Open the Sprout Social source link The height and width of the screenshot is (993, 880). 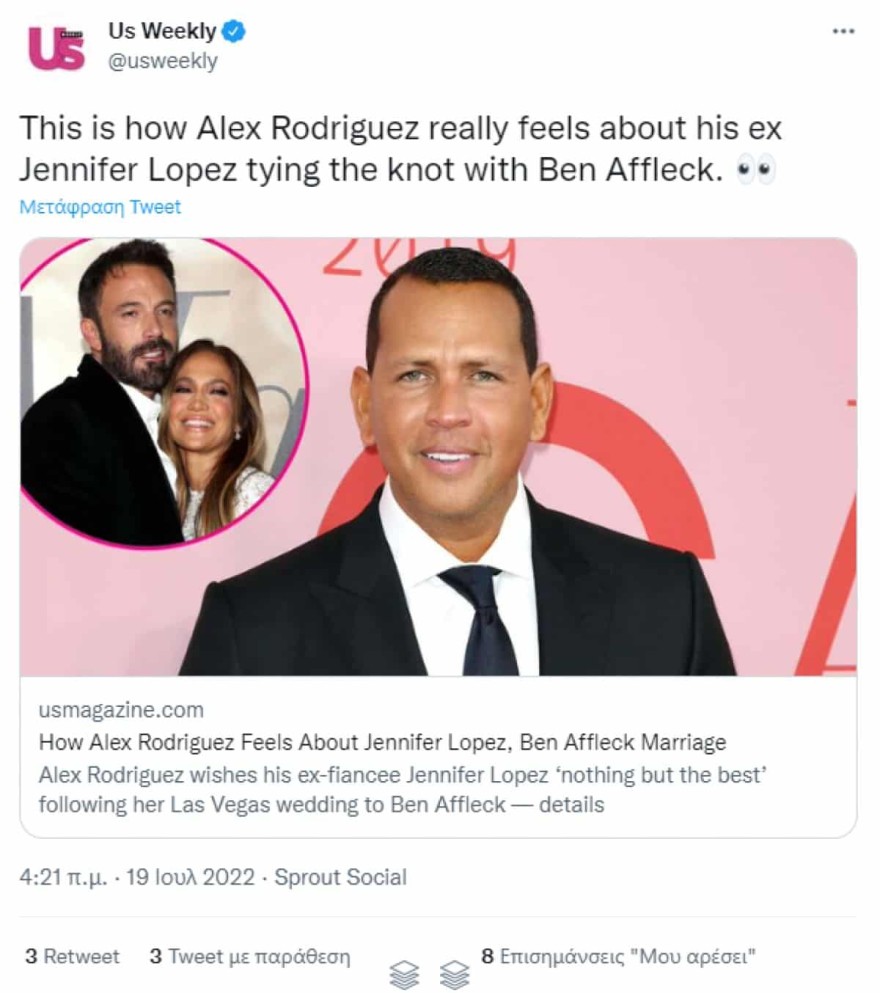[340, 877]
